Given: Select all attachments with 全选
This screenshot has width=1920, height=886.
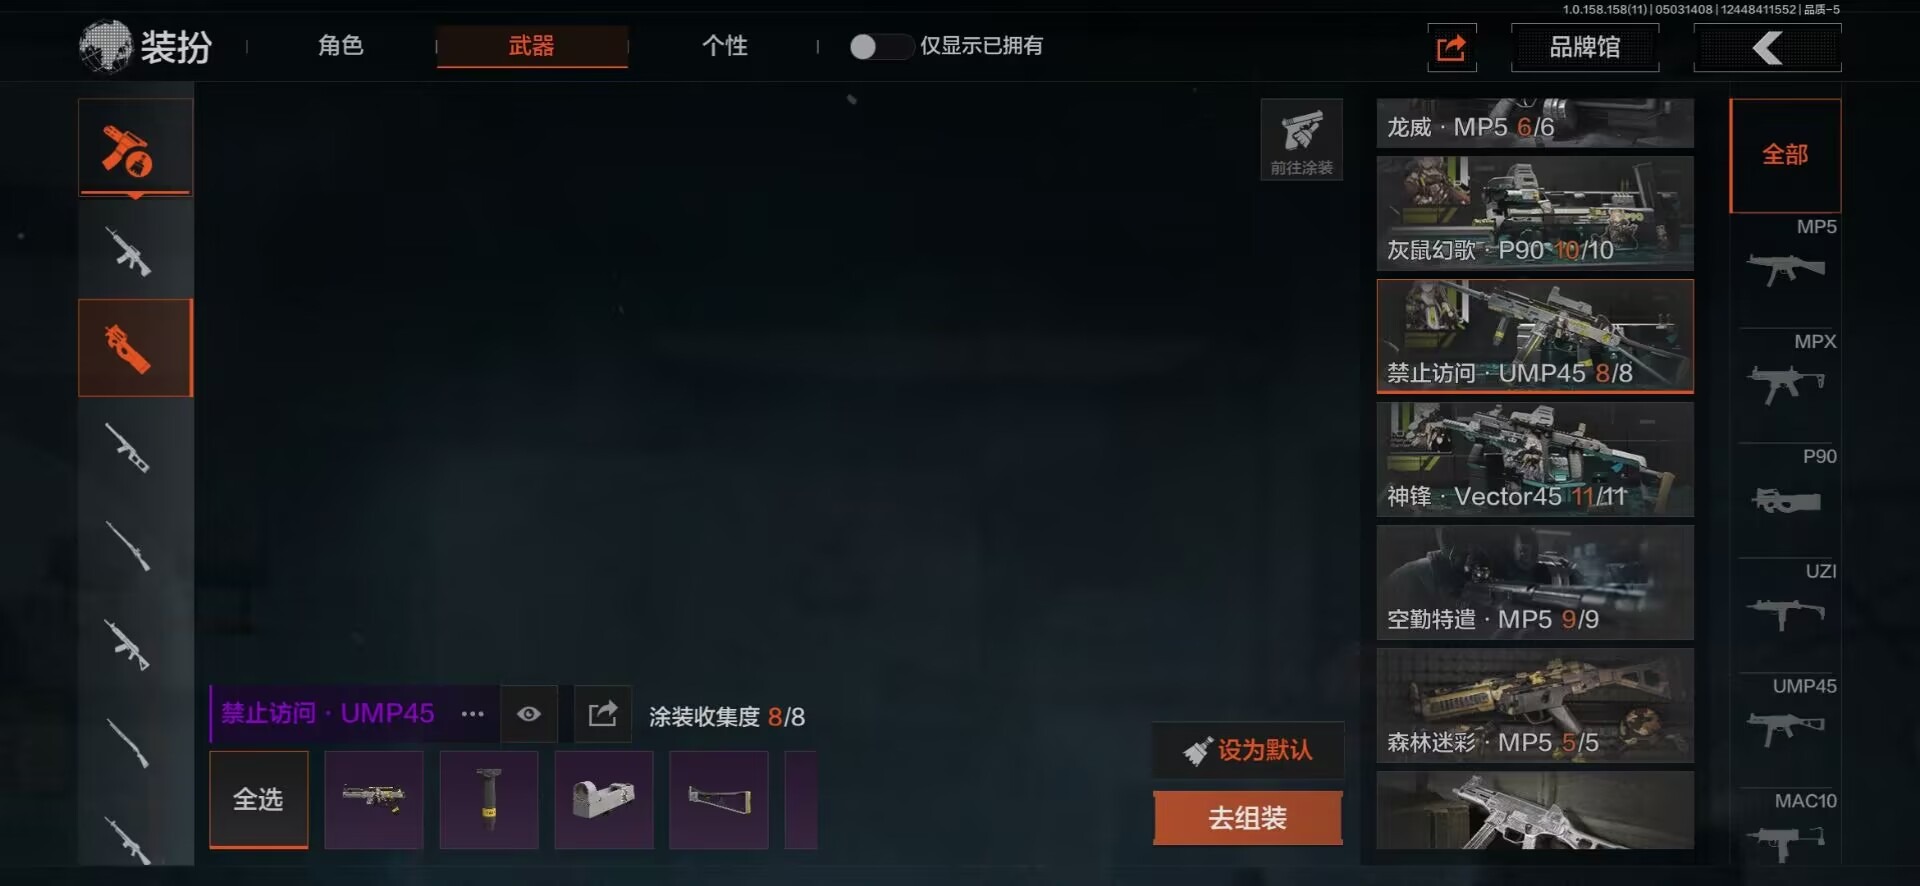Looking at the screenshot, I should 259,800.
